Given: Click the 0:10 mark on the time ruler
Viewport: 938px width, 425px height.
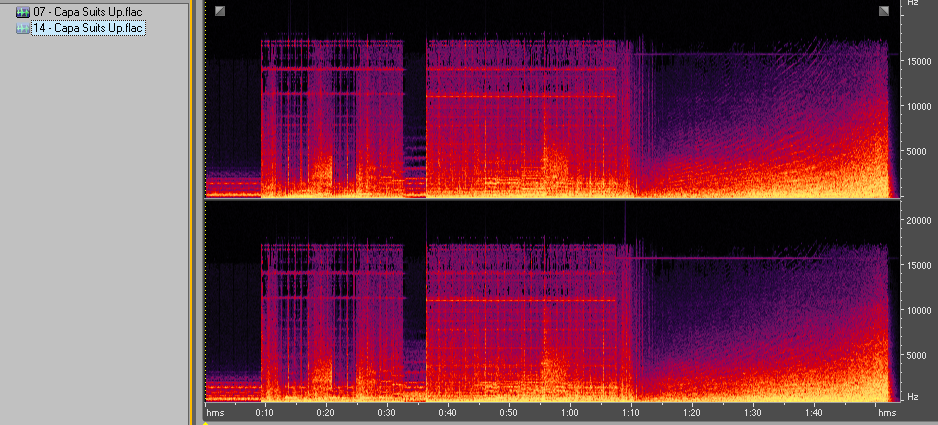Looking at the screenshot, I should click(264, 413).
